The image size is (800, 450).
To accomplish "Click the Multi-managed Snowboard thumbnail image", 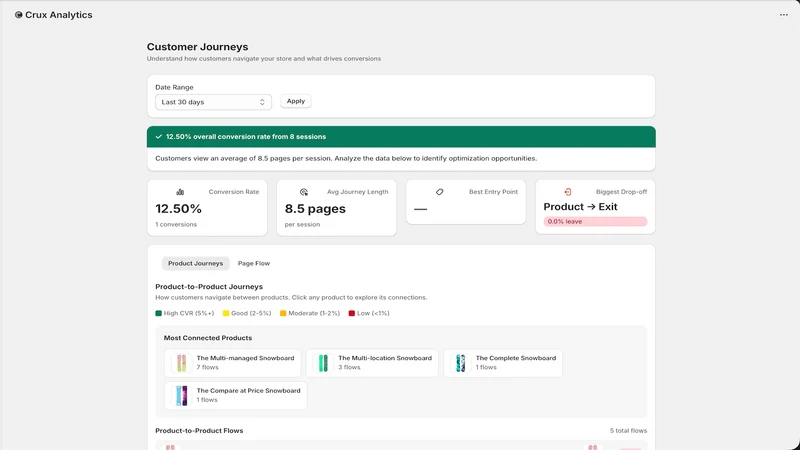I will [182, 363].
